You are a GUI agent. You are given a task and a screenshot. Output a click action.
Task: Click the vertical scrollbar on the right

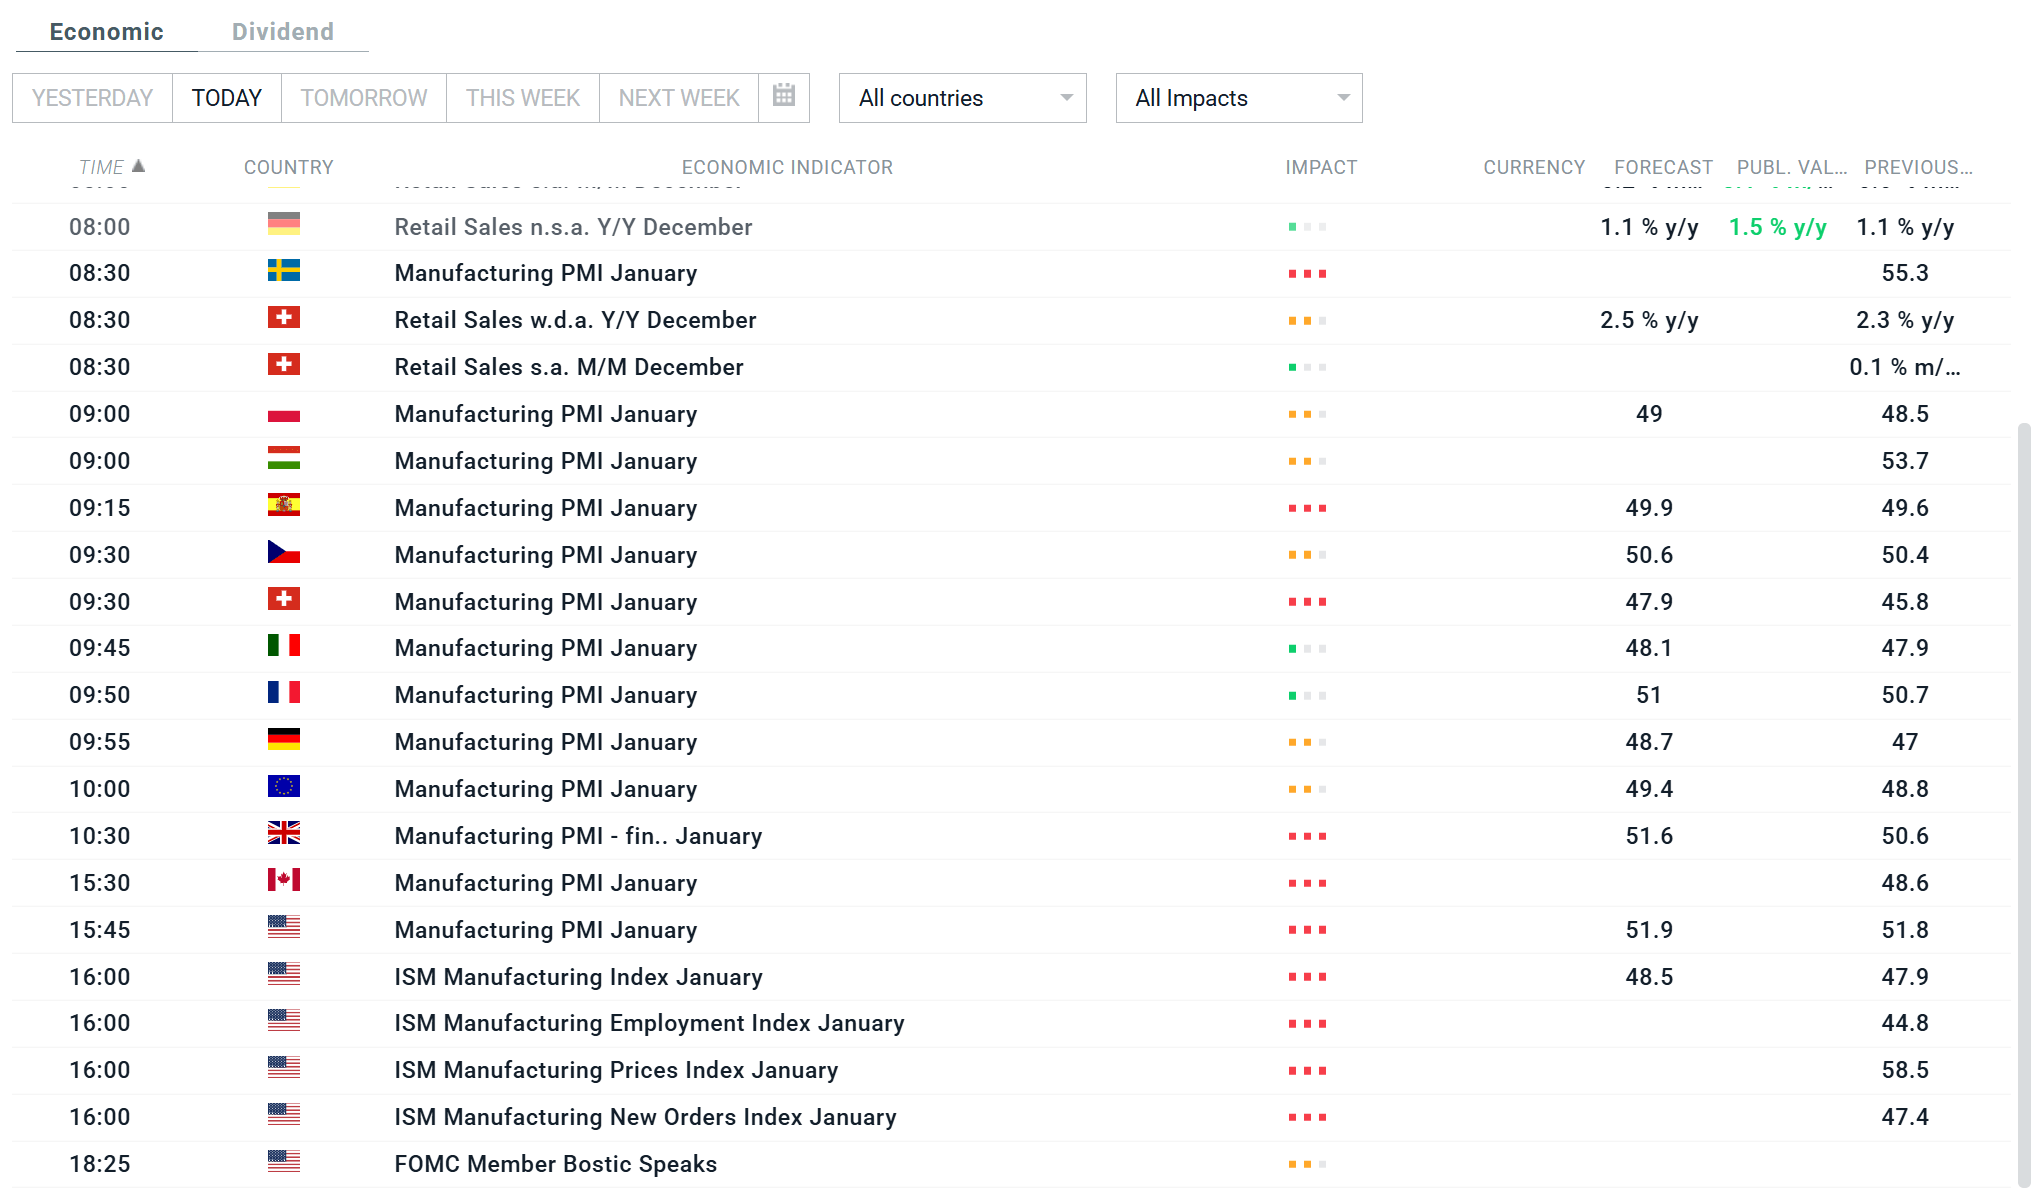pos(2024,800)
